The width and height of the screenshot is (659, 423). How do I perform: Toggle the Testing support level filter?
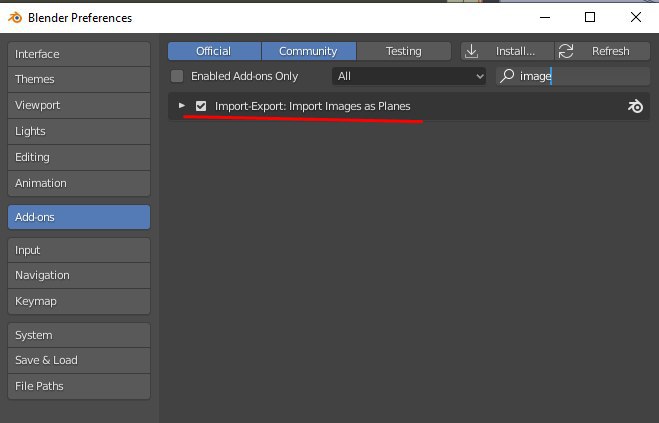pos(403,51)
